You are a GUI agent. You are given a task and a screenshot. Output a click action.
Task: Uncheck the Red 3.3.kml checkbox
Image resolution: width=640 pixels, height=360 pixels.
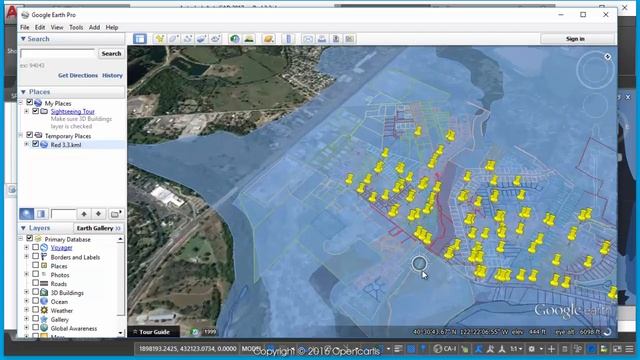click(36, 144)
